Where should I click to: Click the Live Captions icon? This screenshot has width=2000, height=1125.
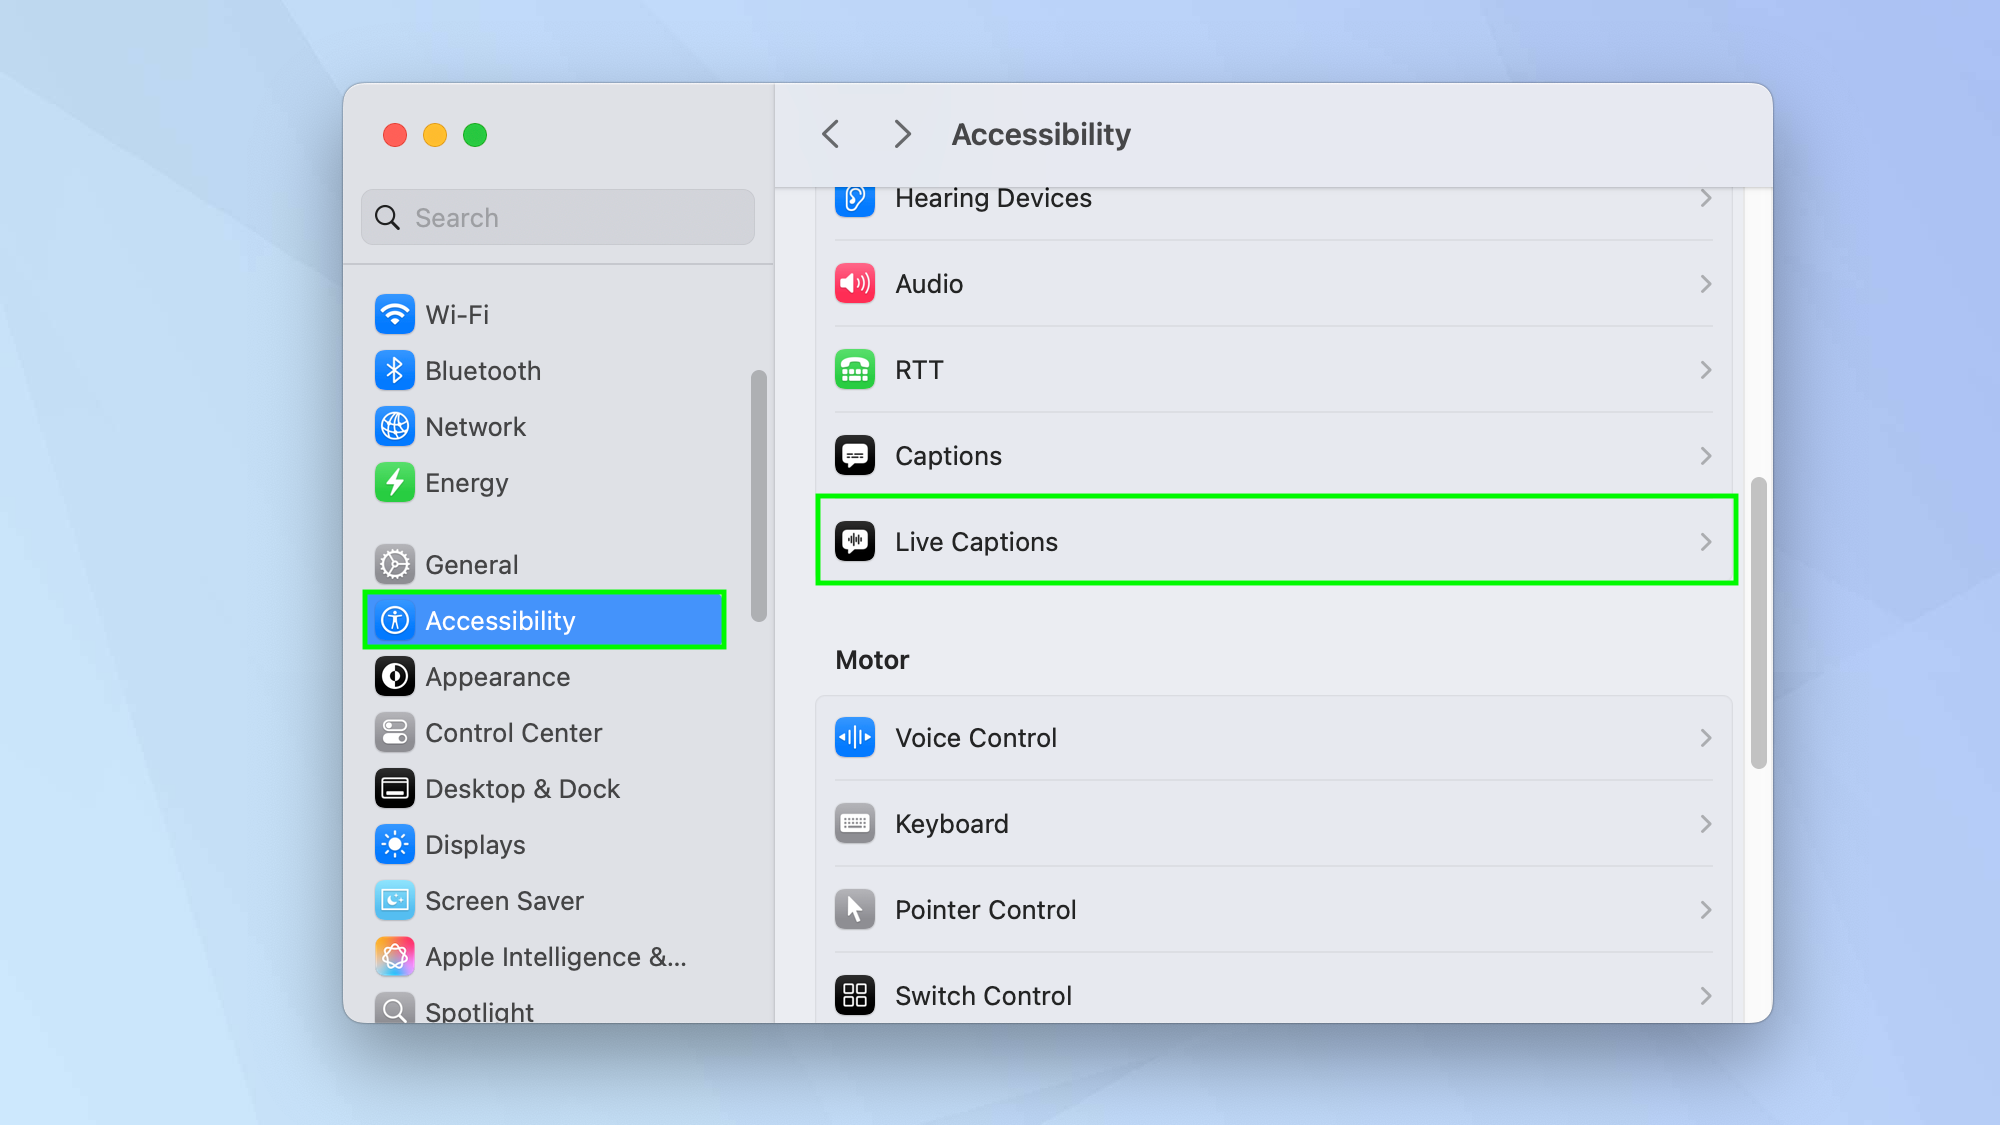(855, 541)
